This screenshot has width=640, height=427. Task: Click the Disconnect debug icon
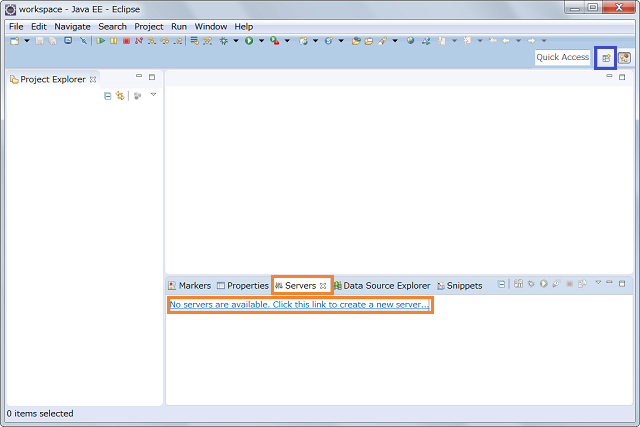click(139, 41)
